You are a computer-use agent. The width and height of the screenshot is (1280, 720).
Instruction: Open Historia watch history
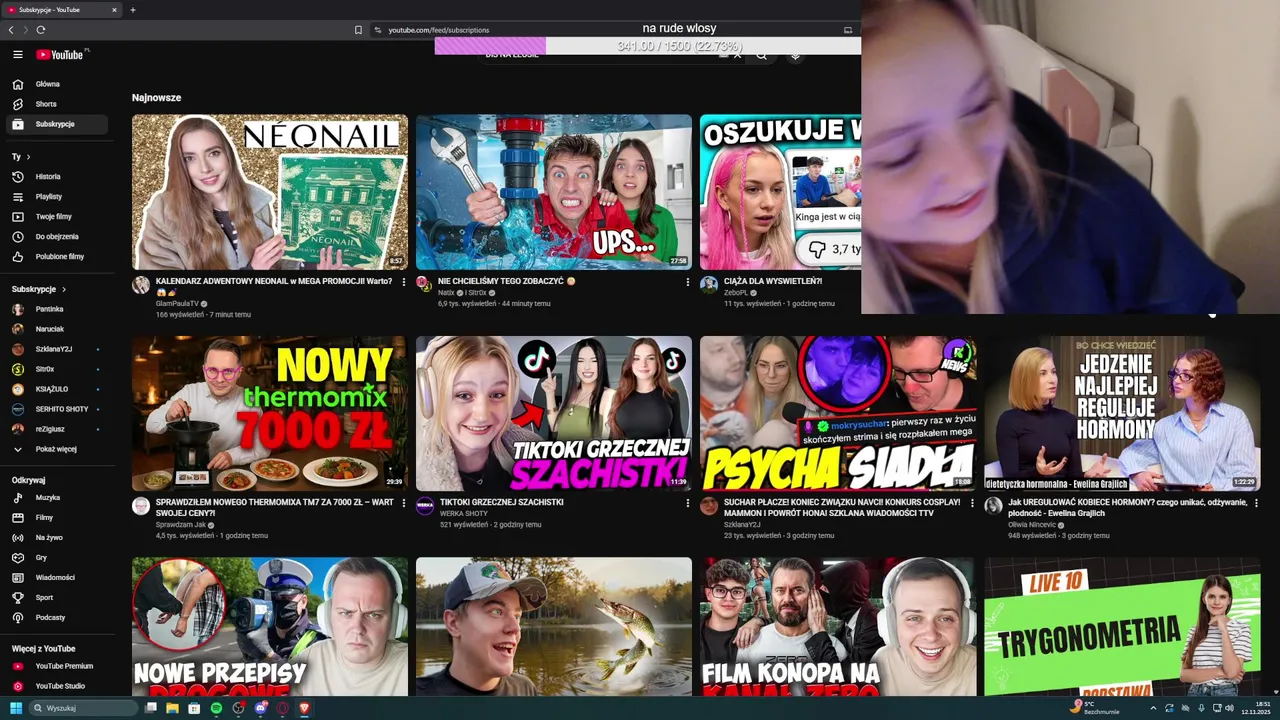(x=59, y=177)
